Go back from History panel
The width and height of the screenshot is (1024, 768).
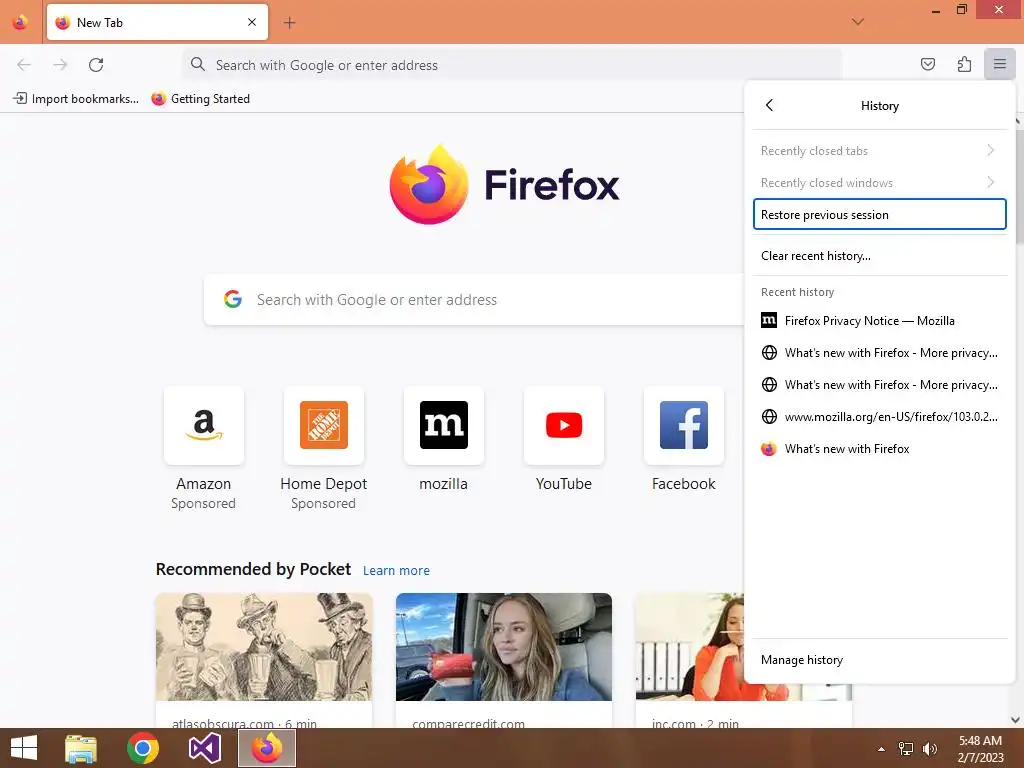[769, 105]
